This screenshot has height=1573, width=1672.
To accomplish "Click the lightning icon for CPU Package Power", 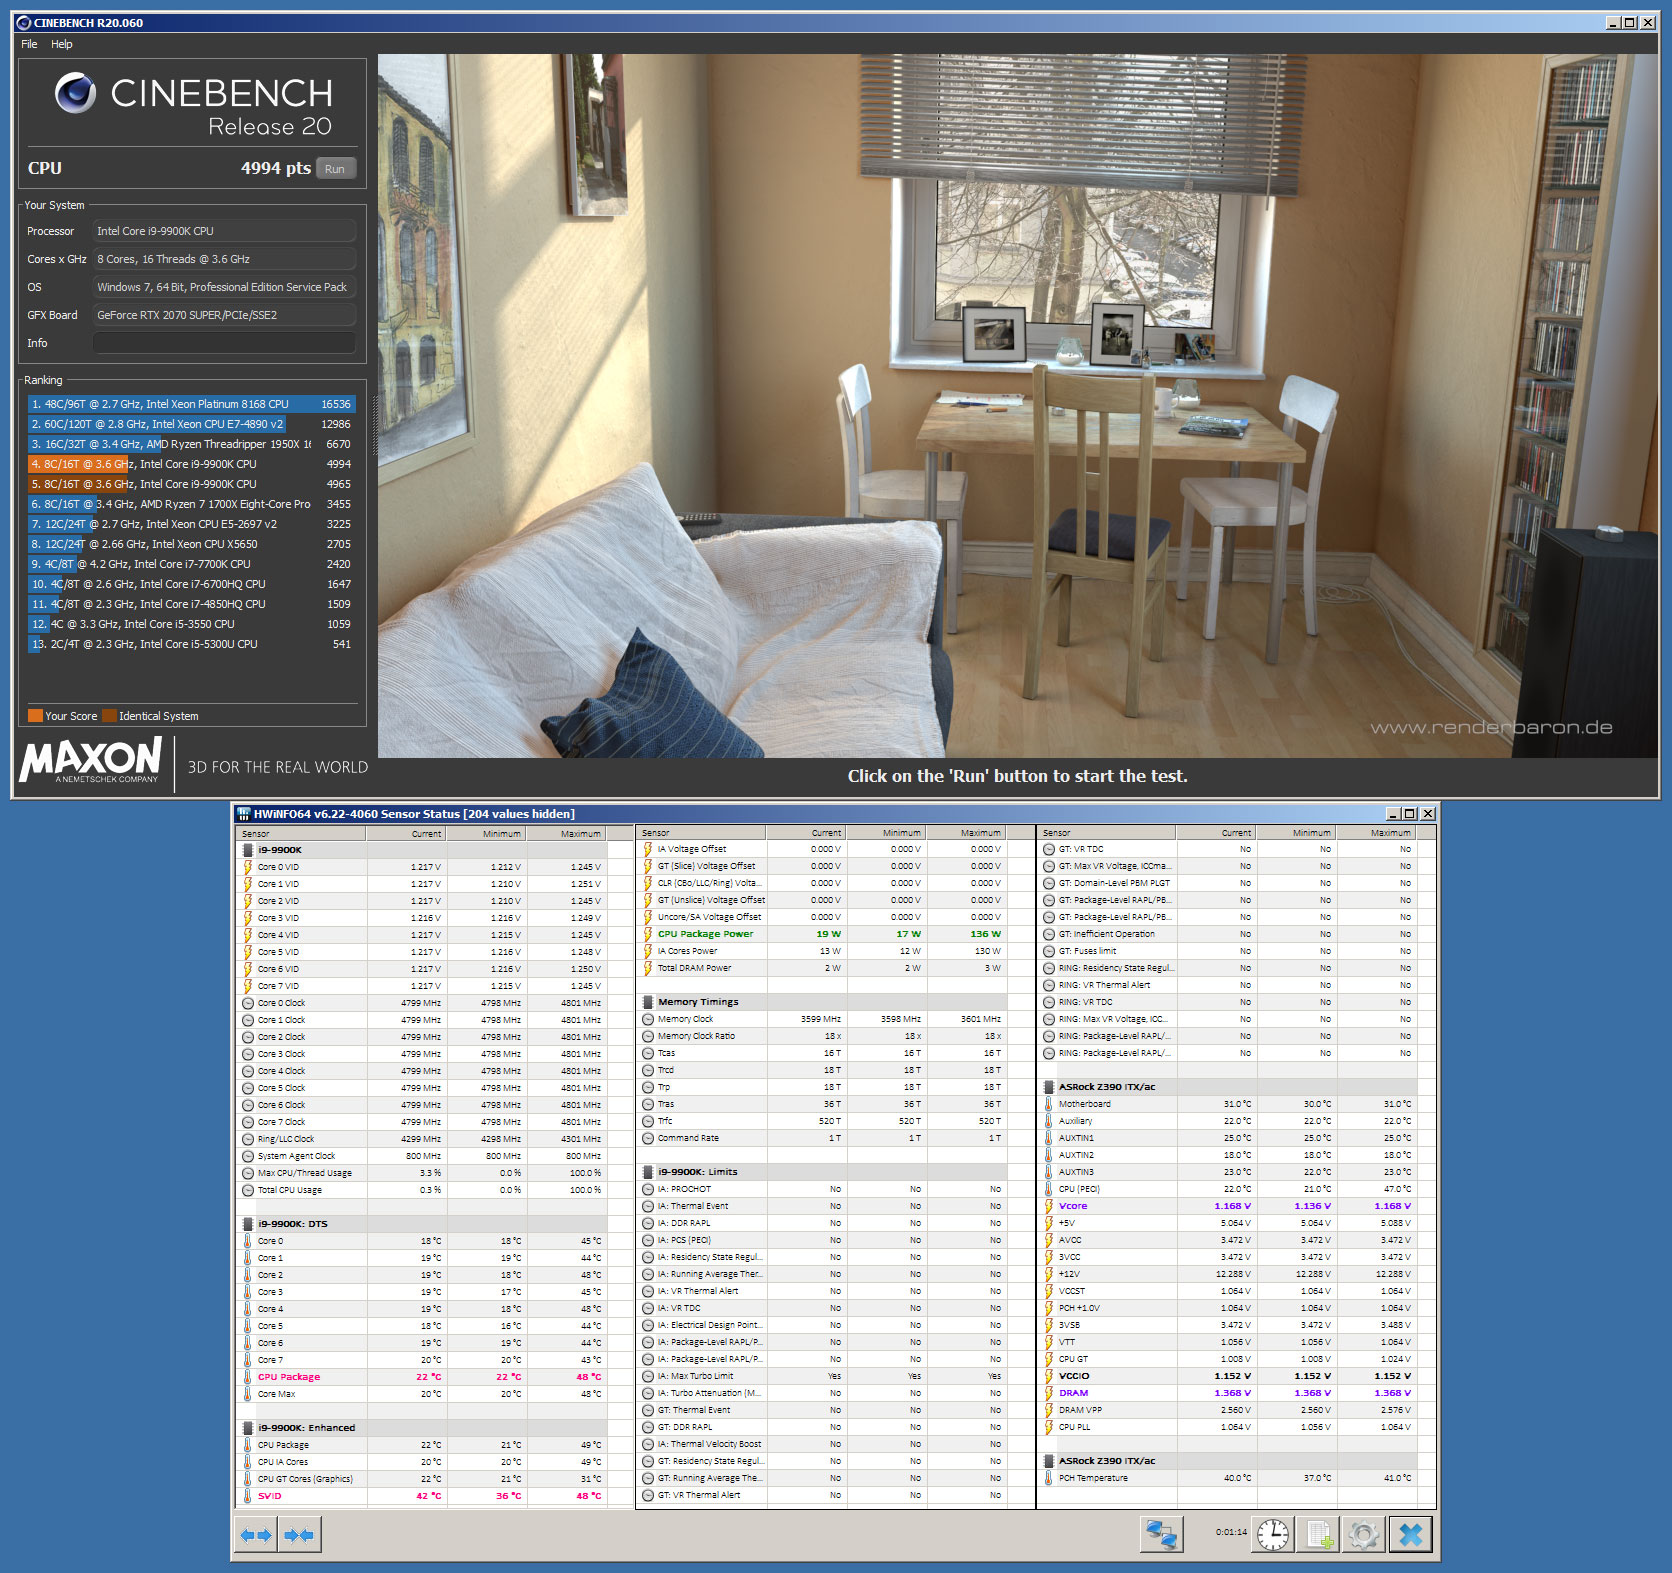I will [648, 934].
